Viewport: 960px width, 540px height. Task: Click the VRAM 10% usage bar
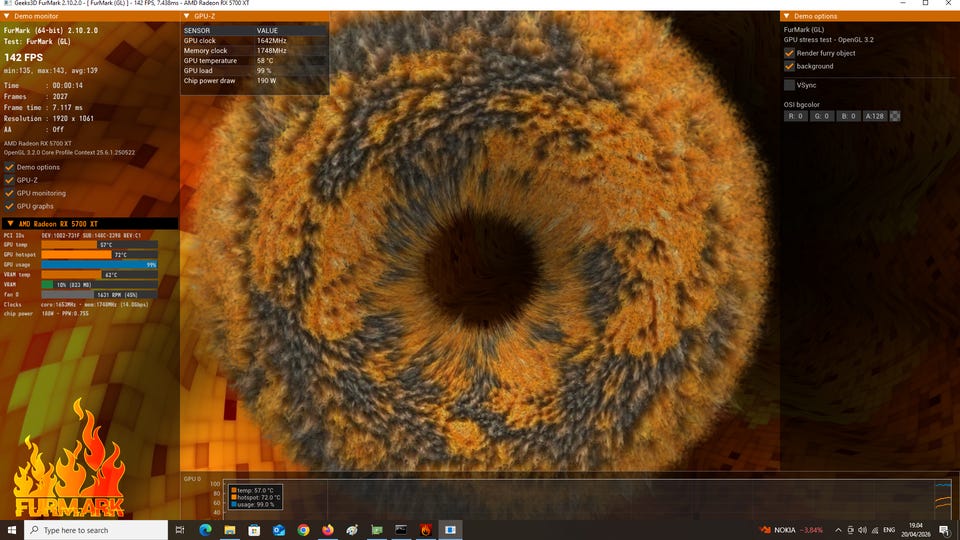point(99,285)
